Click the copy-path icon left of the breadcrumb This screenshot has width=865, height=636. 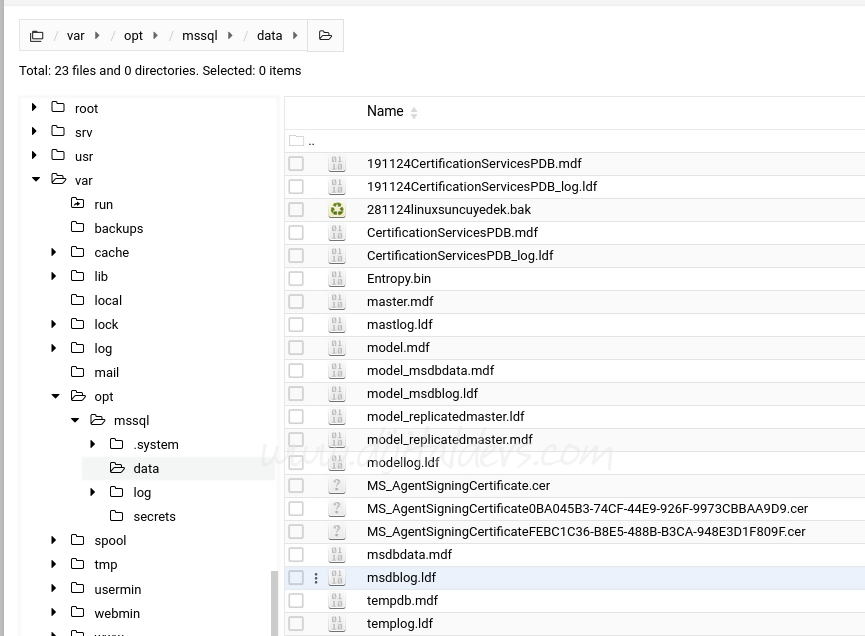37,35
